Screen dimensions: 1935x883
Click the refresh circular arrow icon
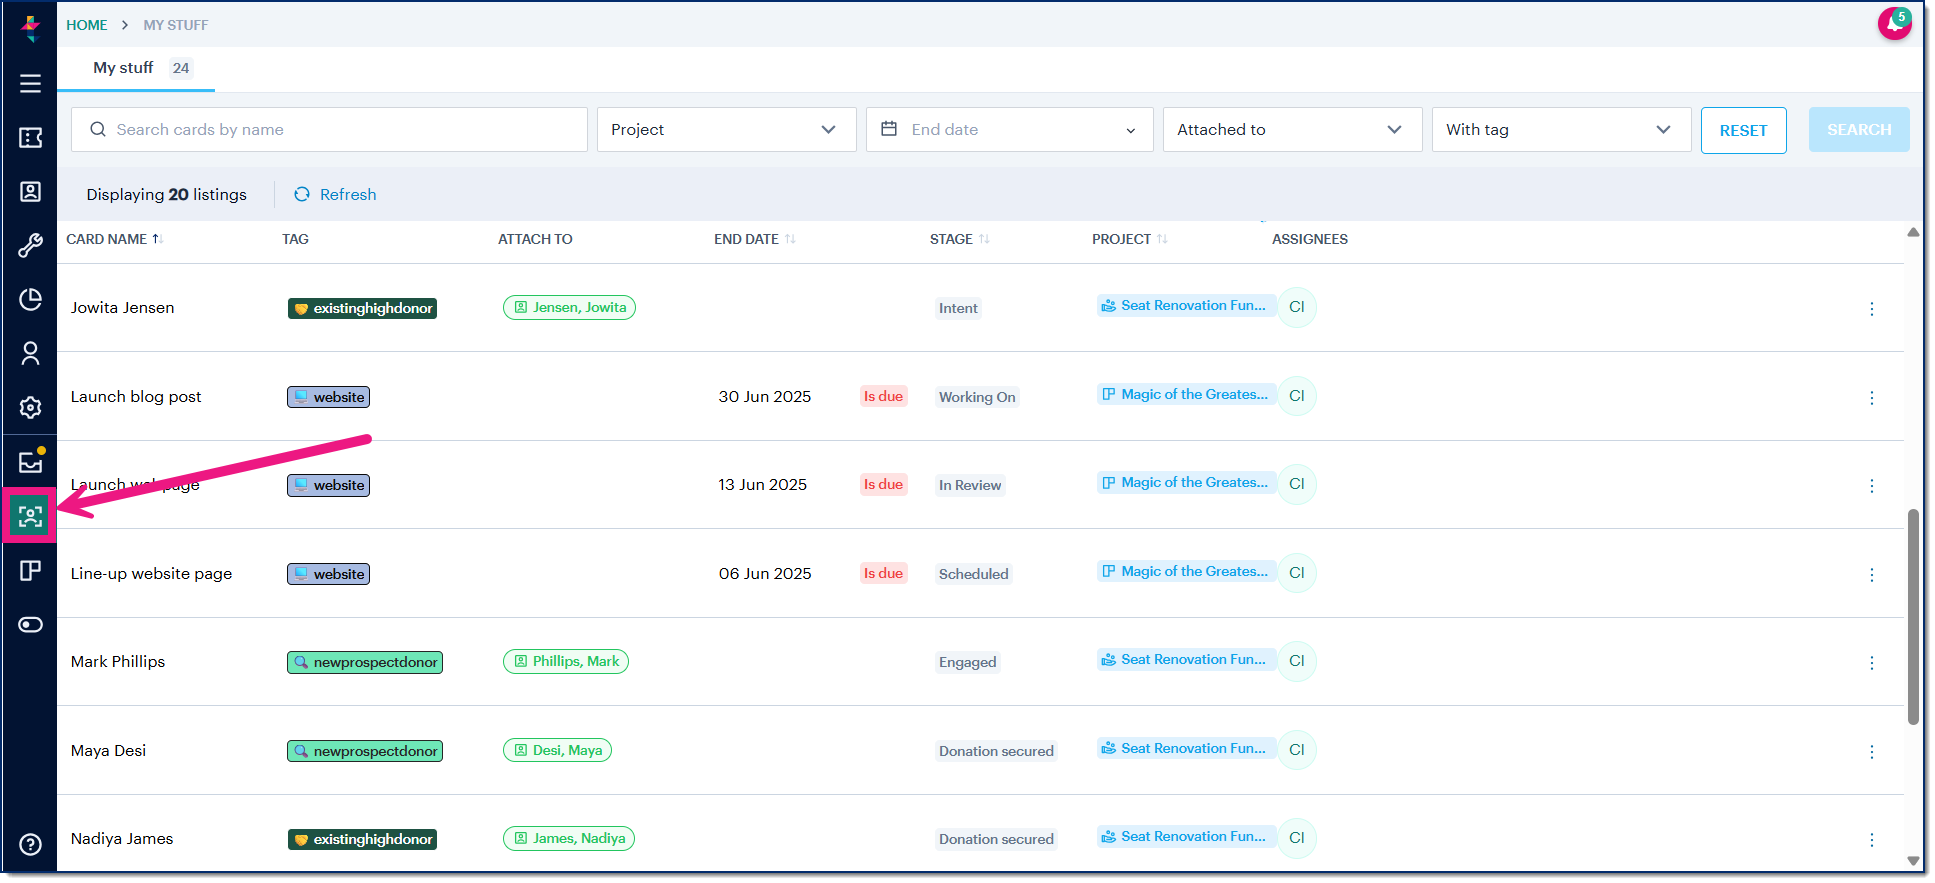tap(302, 194)
